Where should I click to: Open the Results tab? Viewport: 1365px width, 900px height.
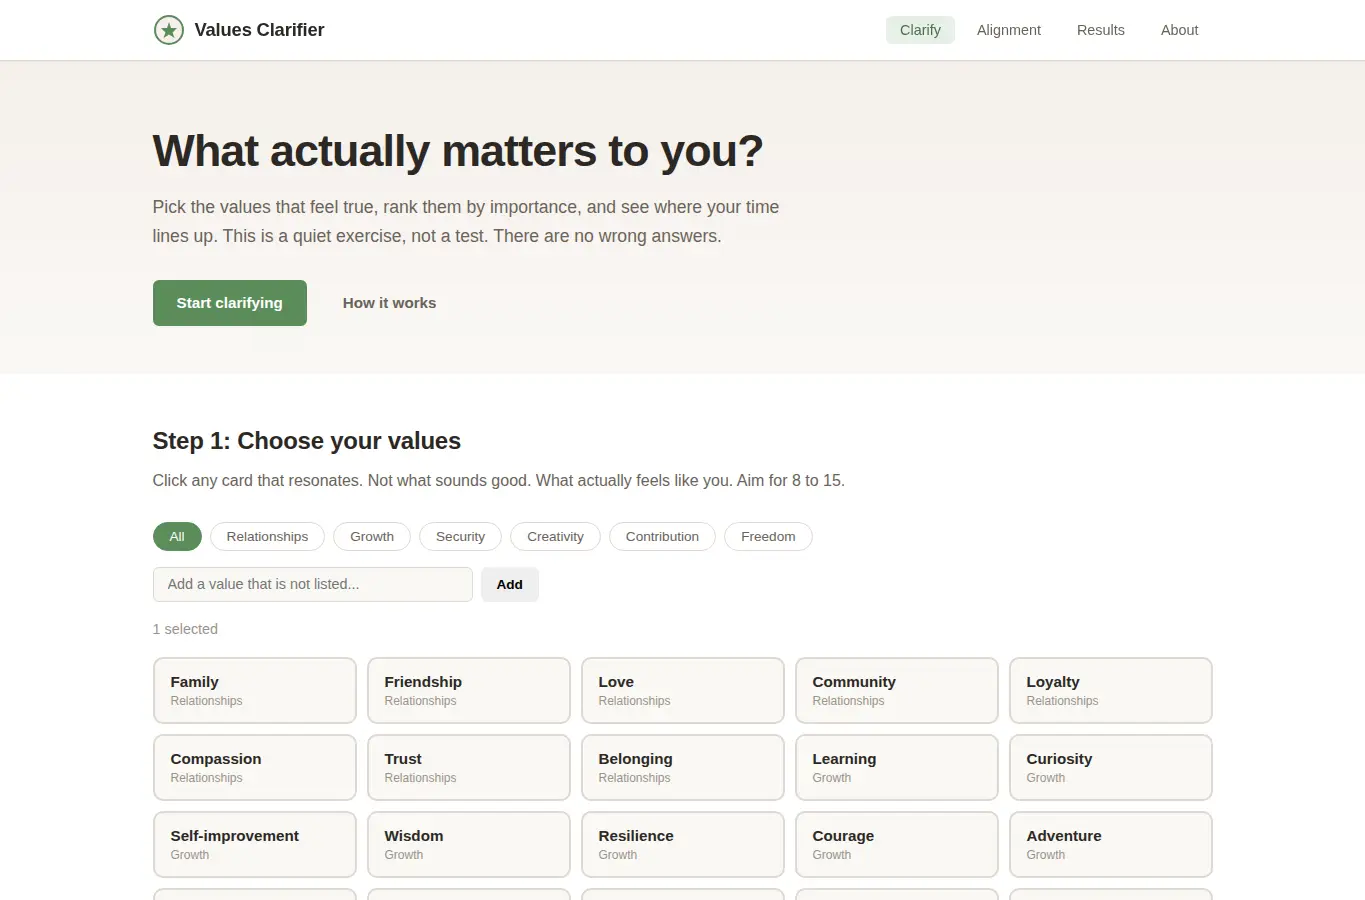click(1101, 30)
